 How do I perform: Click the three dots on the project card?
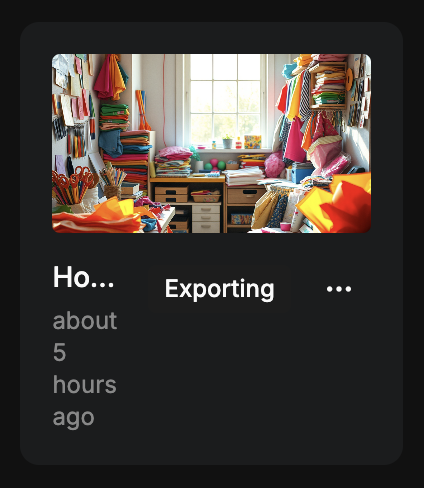(339, 289)
